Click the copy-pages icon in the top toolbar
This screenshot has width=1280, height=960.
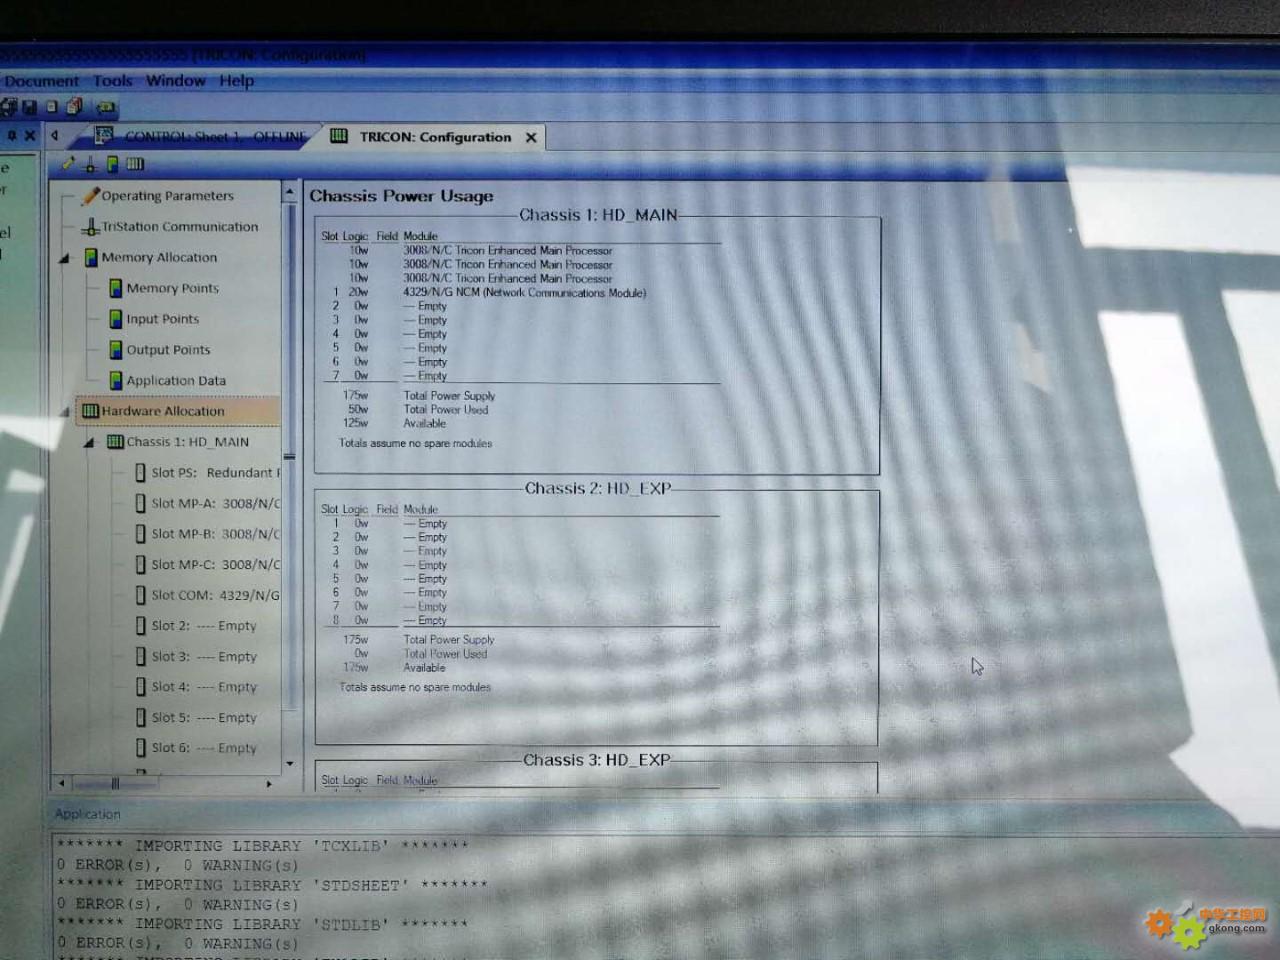(x=74, y=106)
